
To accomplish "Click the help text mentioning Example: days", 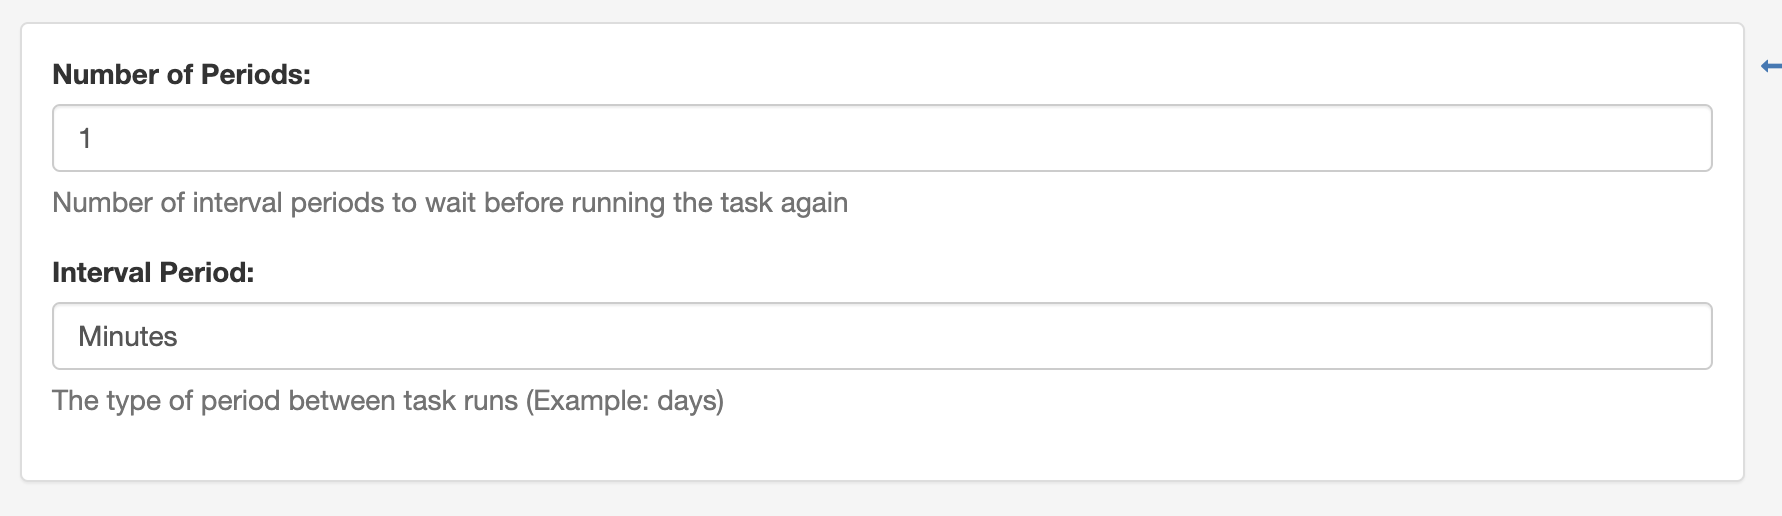I will [388, 401].
